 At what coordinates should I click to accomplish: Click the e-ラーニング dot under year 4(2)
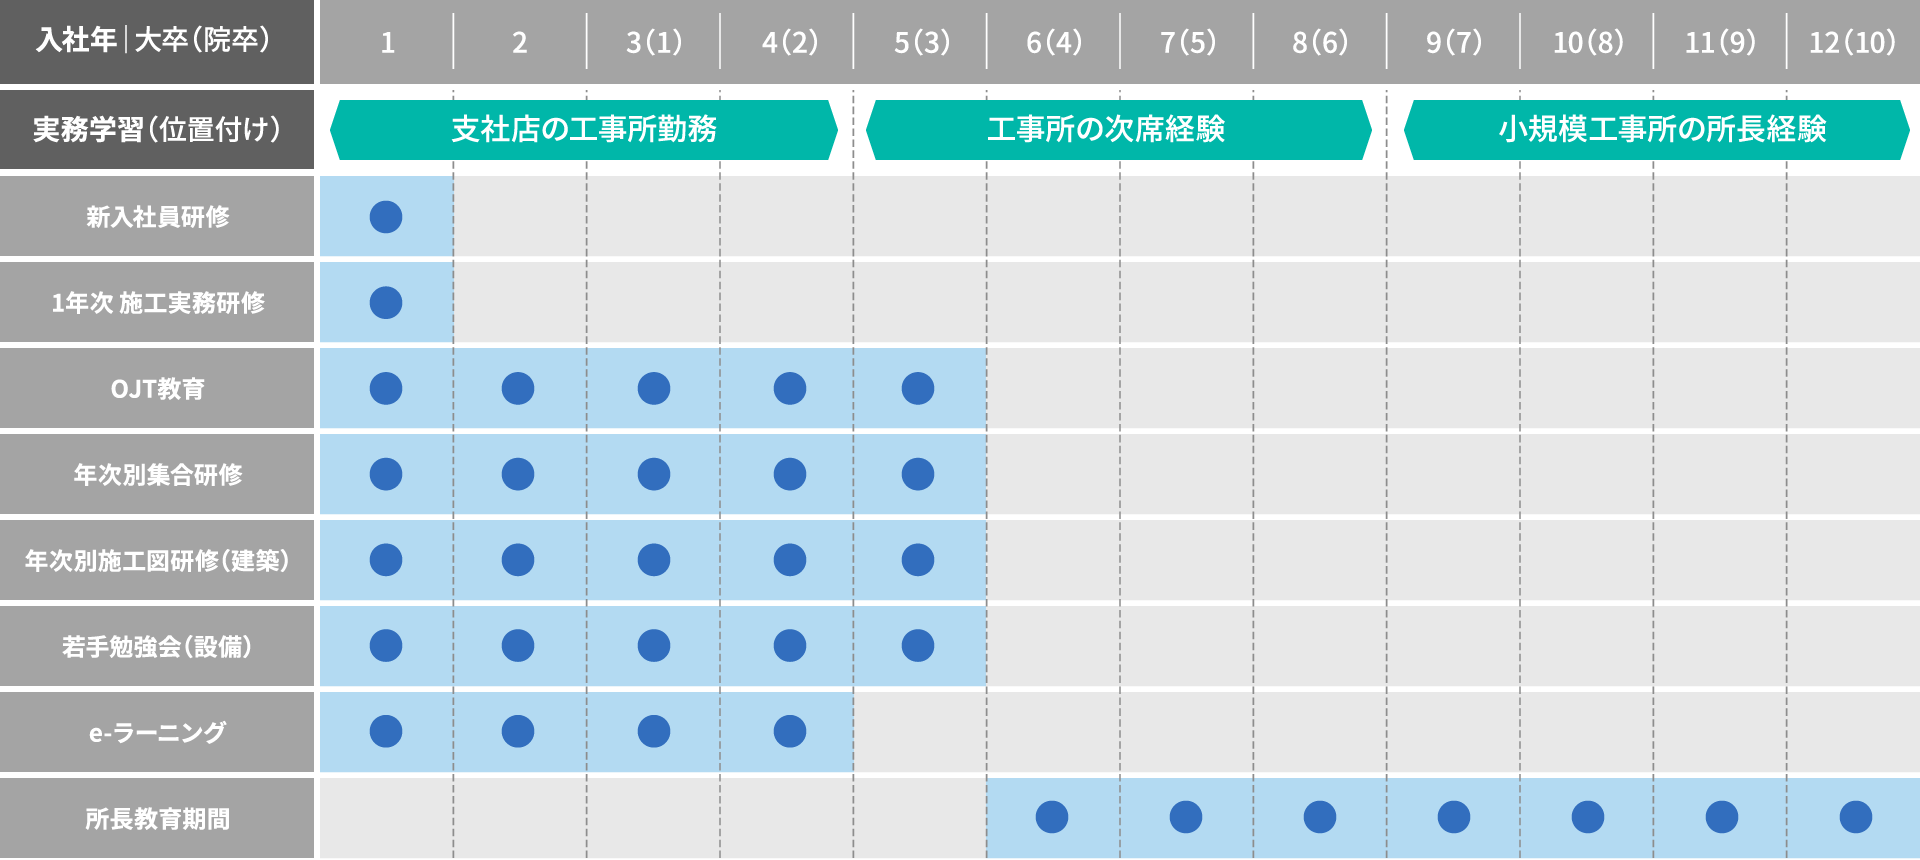click(x=790, y=732)
